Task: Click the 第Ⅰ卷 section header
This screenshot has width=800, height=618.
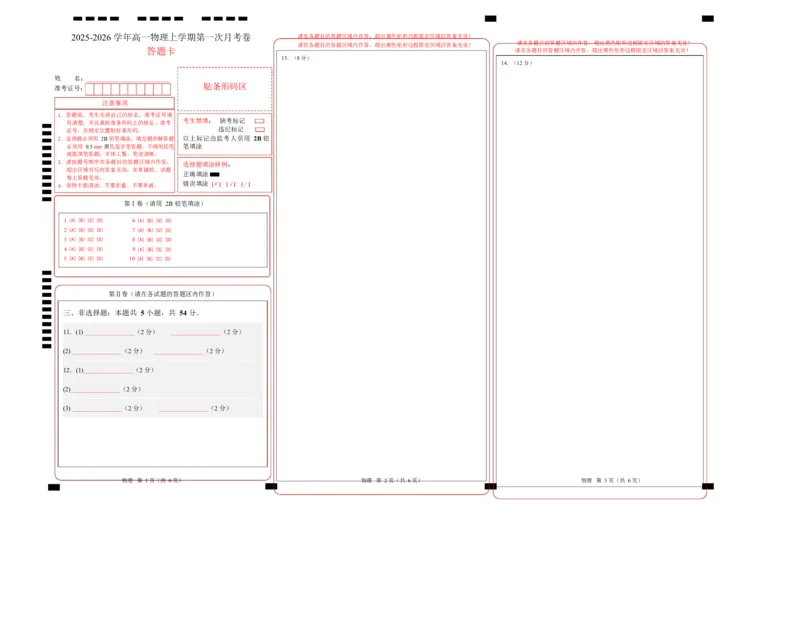Action: tap(162, 203)
